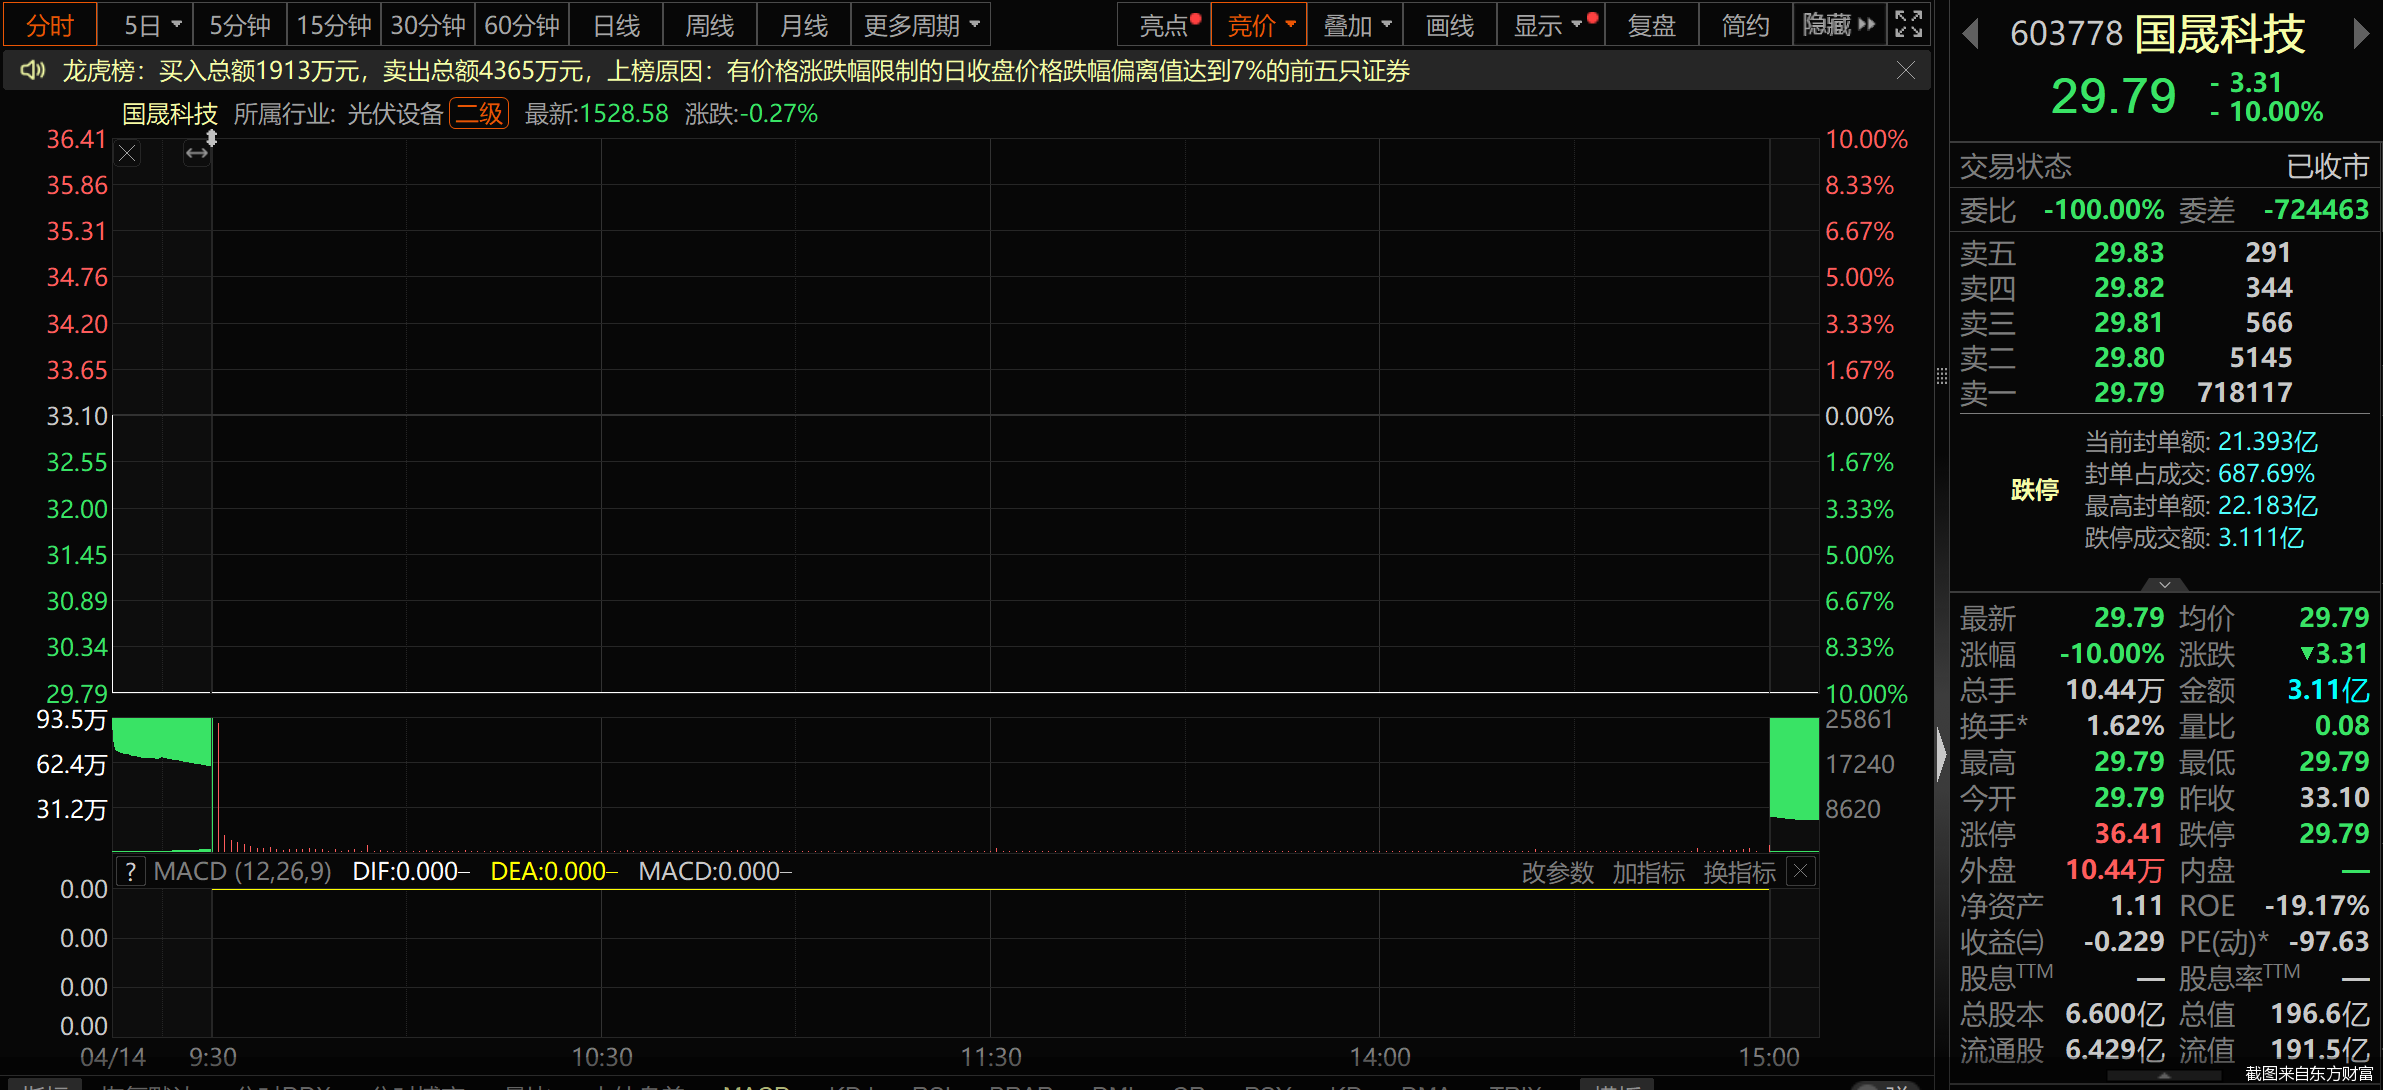2383x1090 pixels.
Task: Switch to the 日线 chart tab
Action: pos(616,25)
